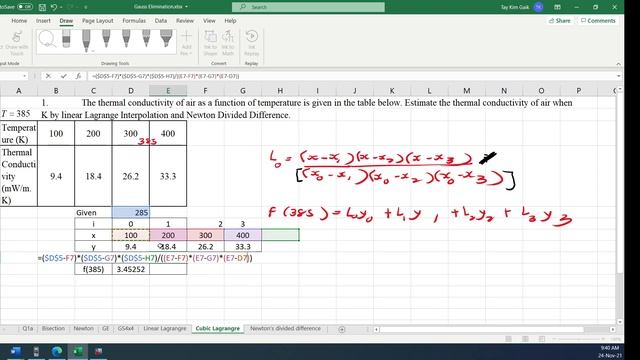The image size is (640, 360).
Task: Click the cell containing x value 400
Action: [243, 235]
